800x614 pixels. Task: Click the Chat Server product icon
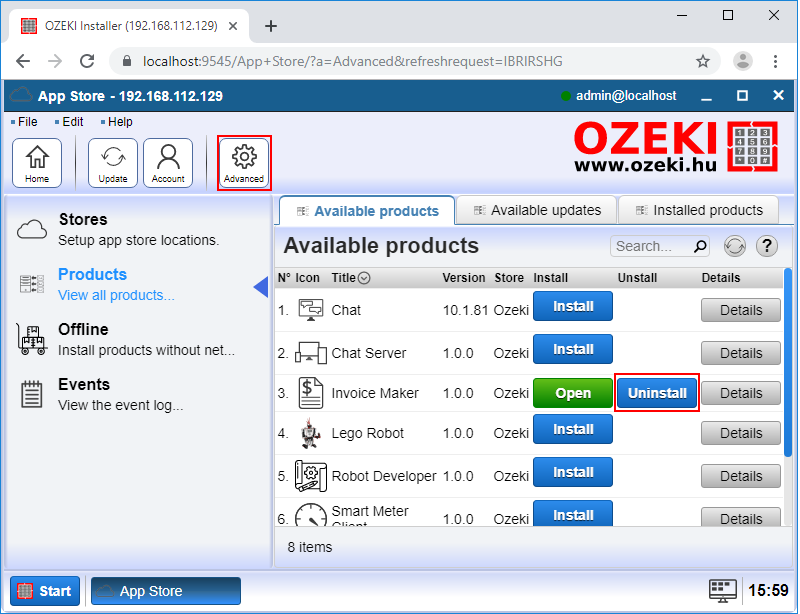point(311,353)
